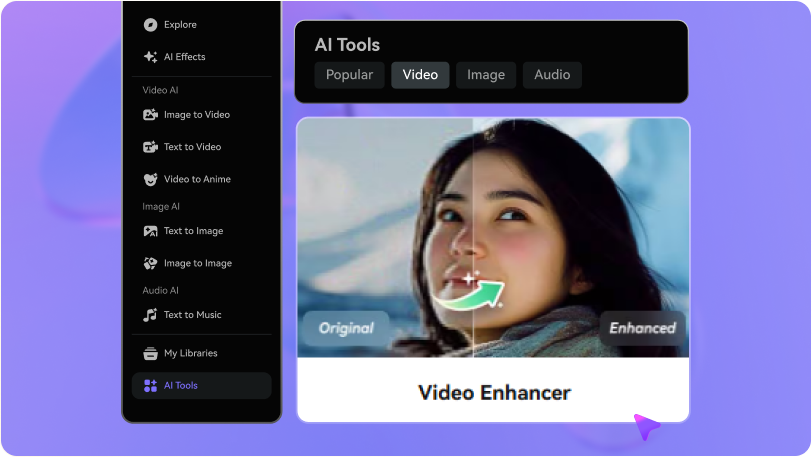Click the AI Tools grid icon
This screenshot has width=812, height=457.
tap(150, 386)
